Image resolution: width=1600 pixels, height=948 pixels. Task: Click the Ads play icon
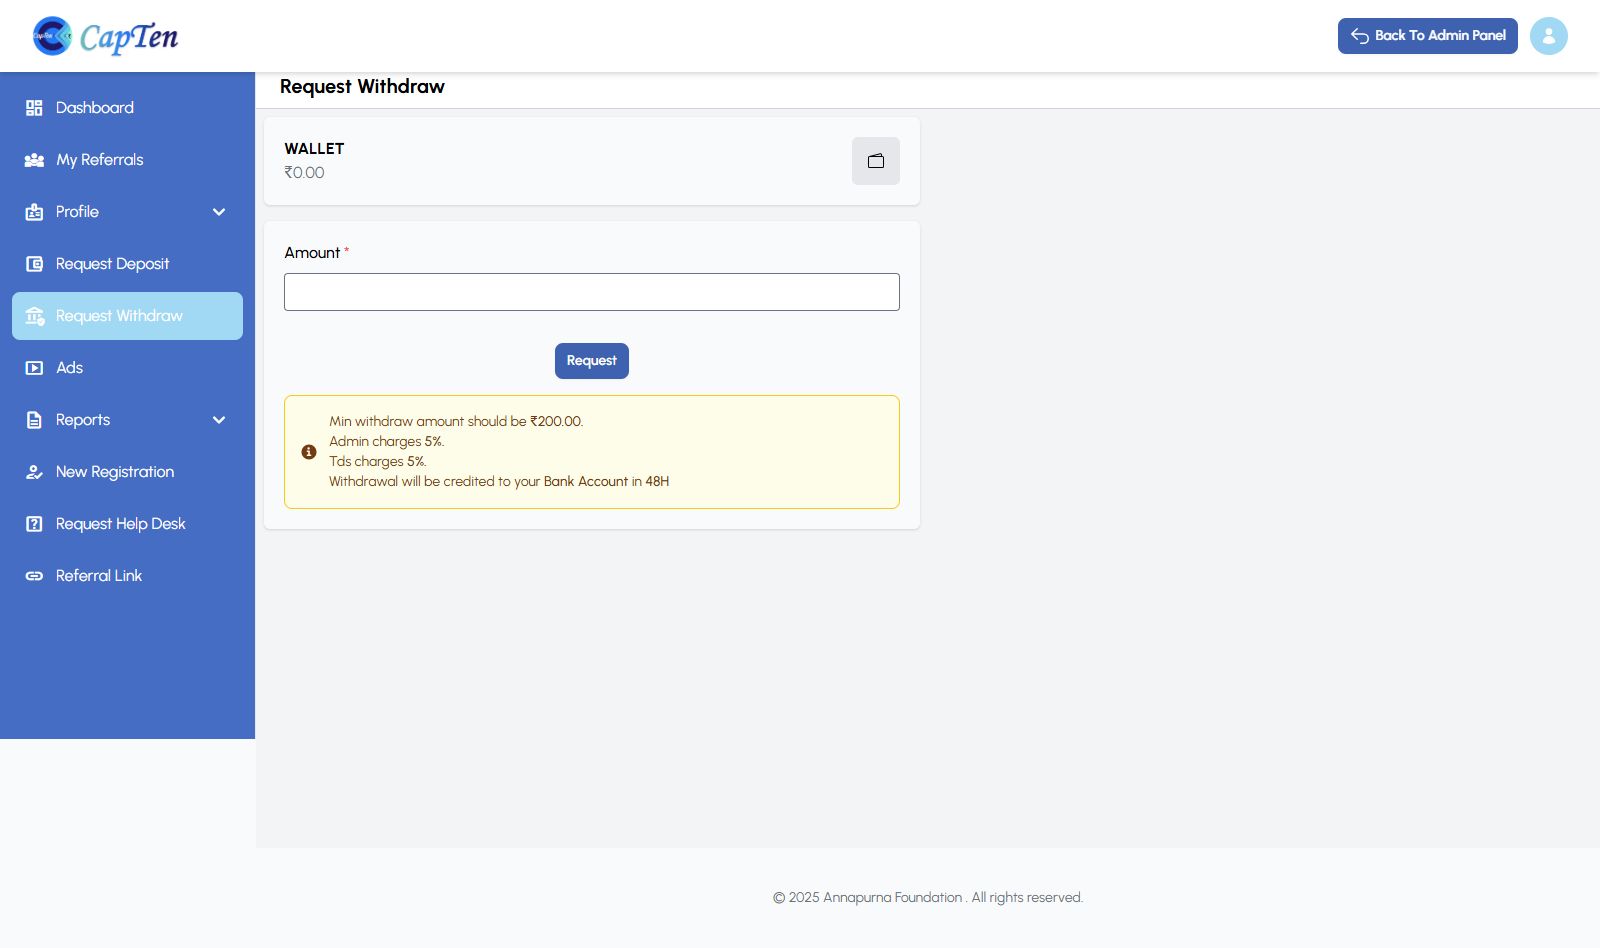(x=34, y=368)
